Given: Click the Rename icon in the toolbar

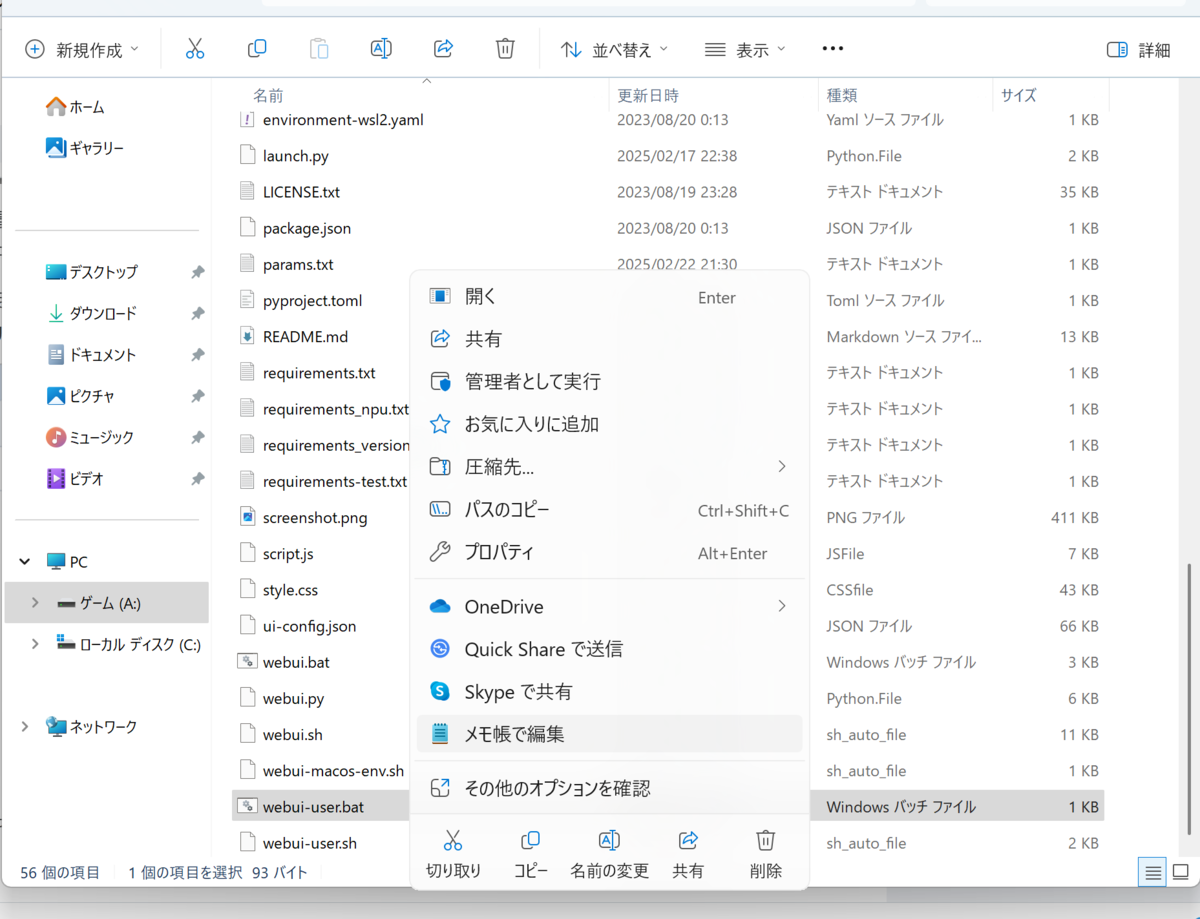Looking at the screenshot, I should (381, 47).
